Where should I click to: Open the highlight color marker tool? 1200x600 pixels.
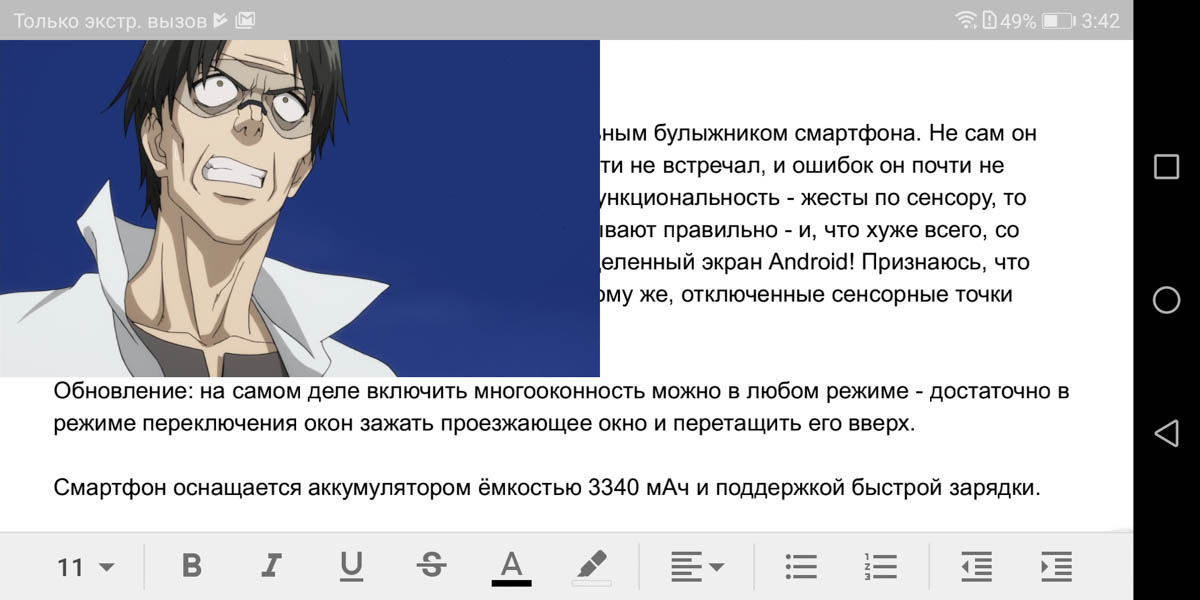pyautogui.click(x=591, y=567)
